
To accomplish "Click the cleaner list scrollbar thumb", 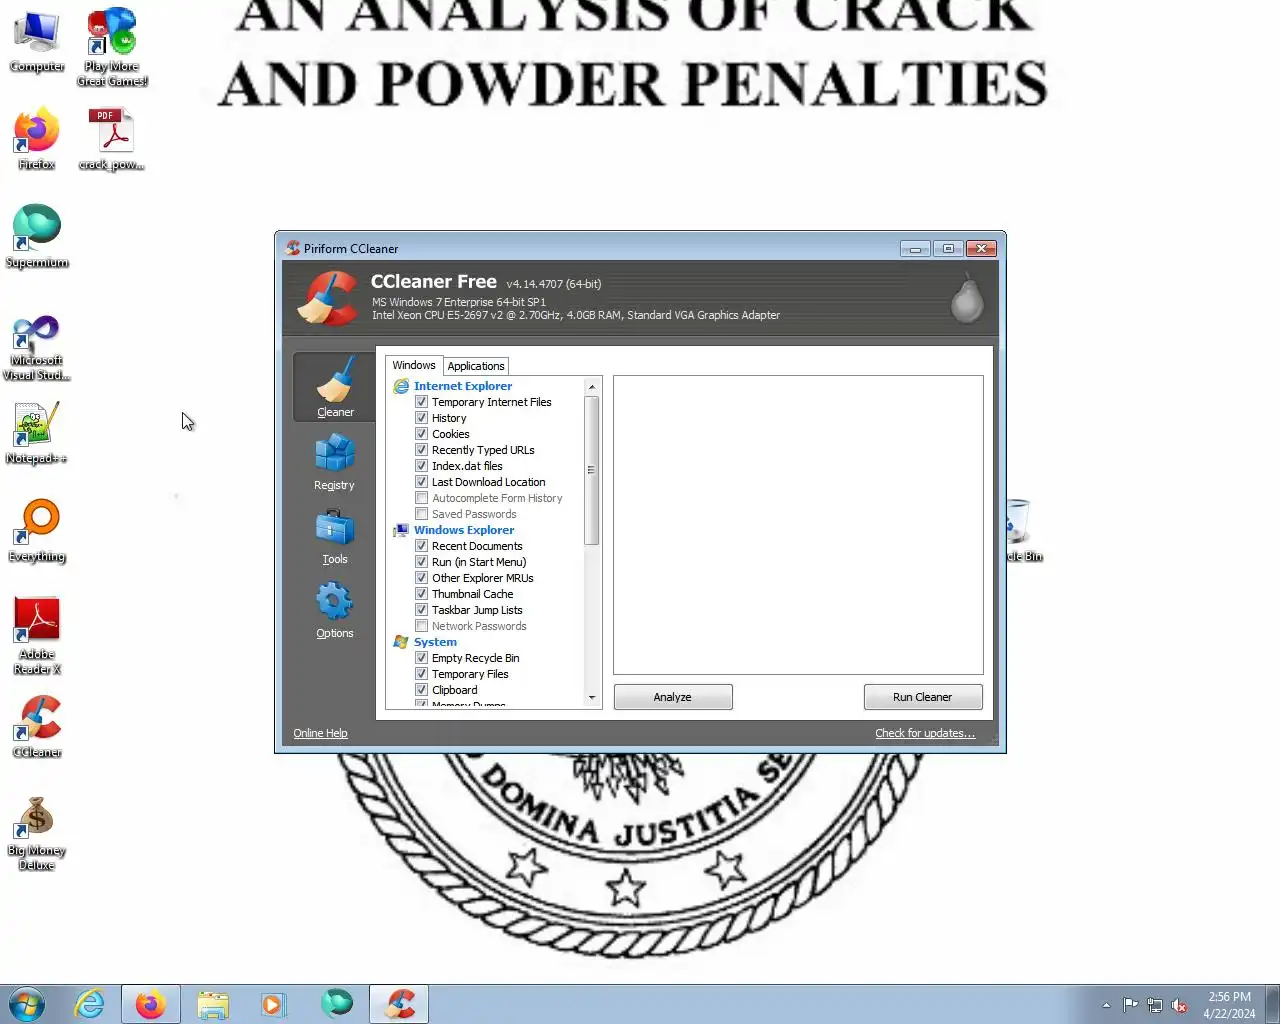I will (592, 470).
